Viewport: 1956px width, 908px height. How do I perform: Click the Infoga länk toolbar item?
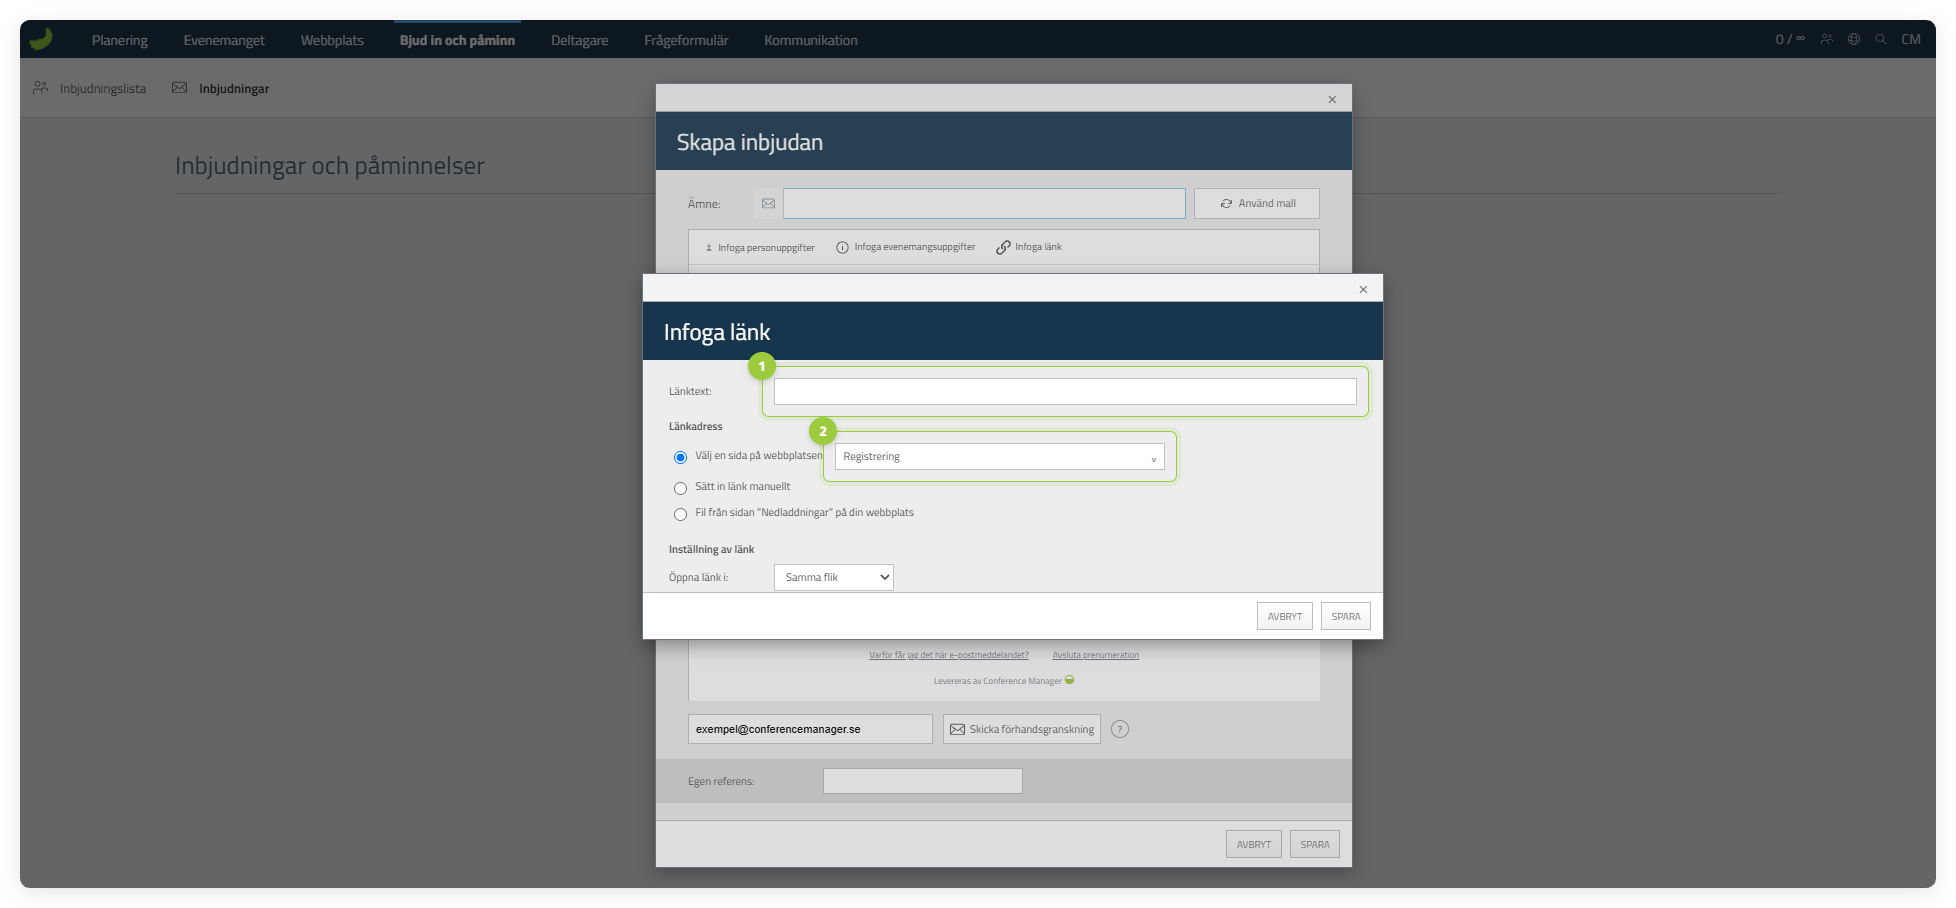[x=1029, y=247]
